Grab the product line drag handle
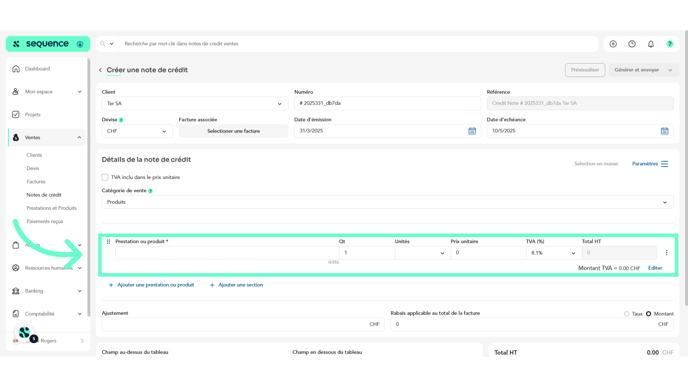Image resolution: width=688 pixels, height=387 pixels. 108,241
